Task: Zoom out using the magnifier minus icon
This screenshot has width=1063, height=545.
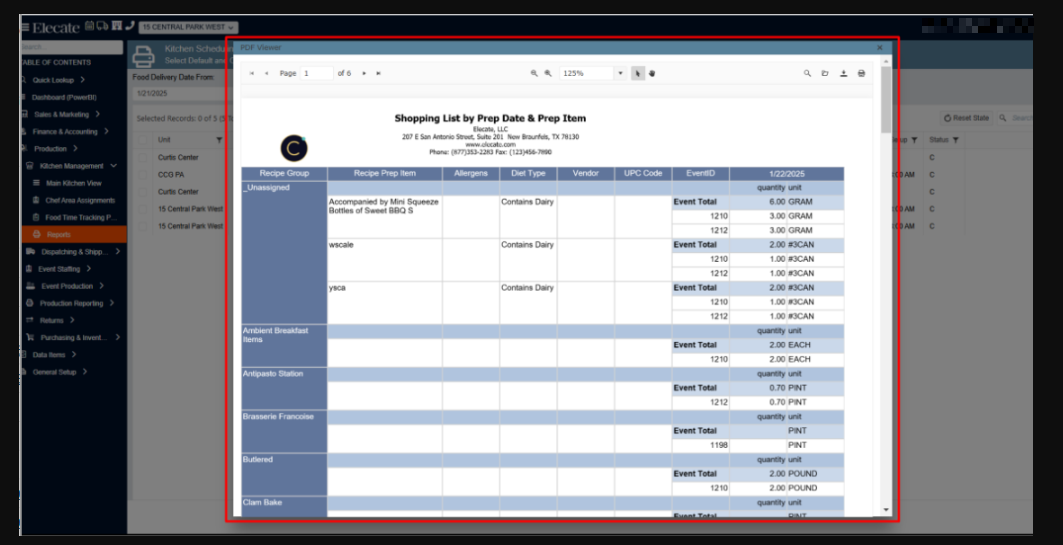Action: click(x=534, y=73)
